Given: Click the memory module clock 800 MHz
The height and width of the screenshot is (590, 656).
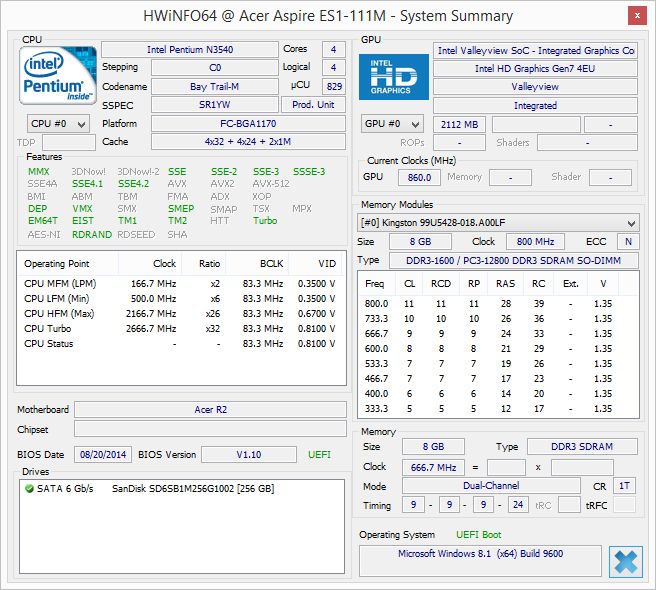Looking at the screenshot, I should click(536, 242).
